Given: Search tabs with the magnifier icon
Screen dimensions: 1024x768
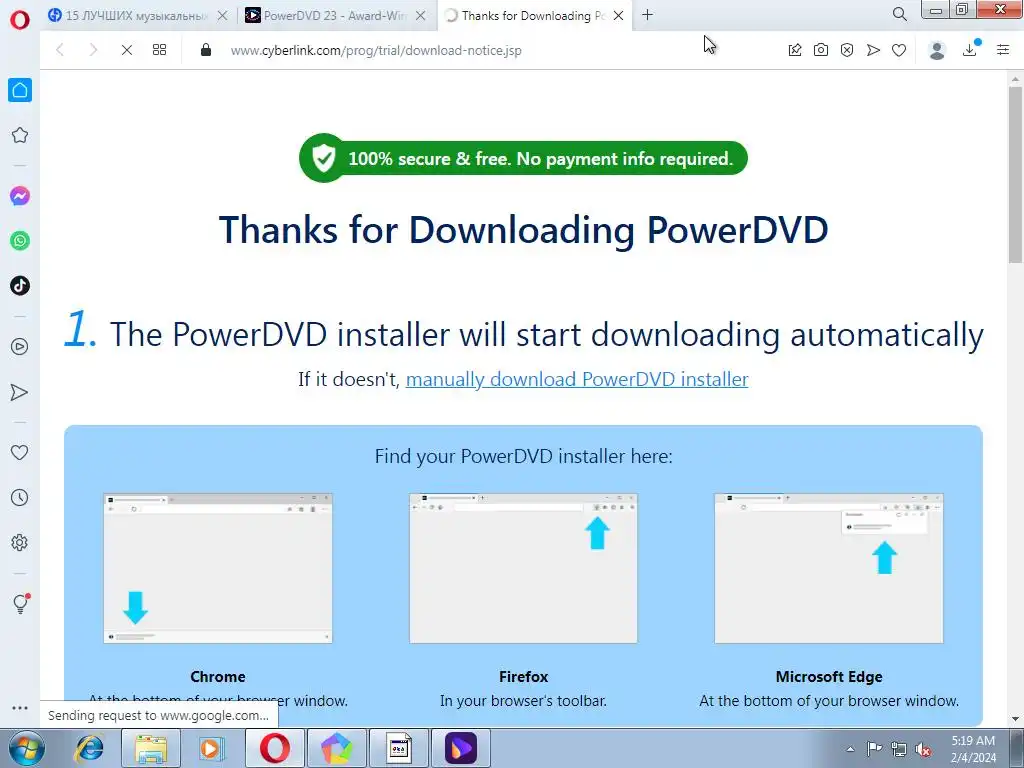Looking at the screenshot, I should pyautogui.click(x=899, y=14).
